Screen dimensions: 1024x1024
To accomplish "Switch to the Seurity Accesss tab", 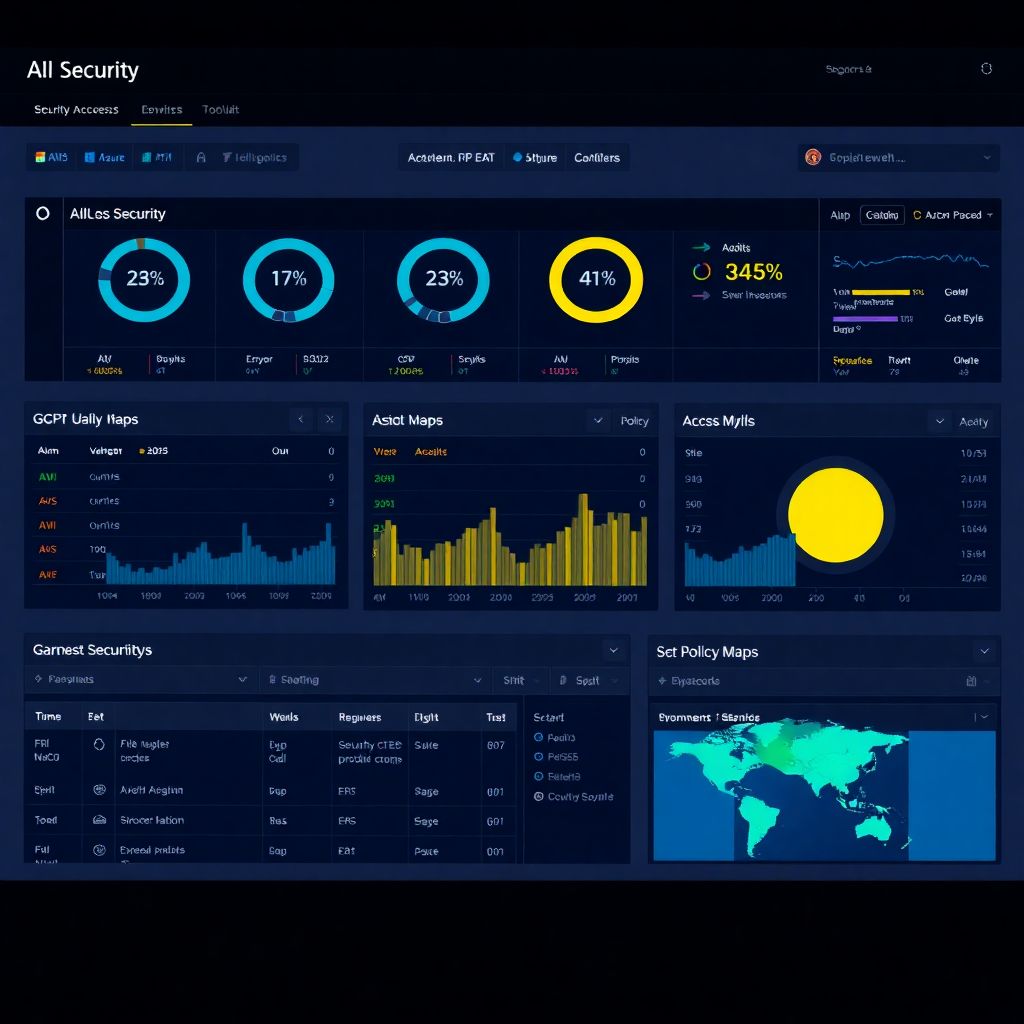I will pyautogui.click(x=76, y=110).
